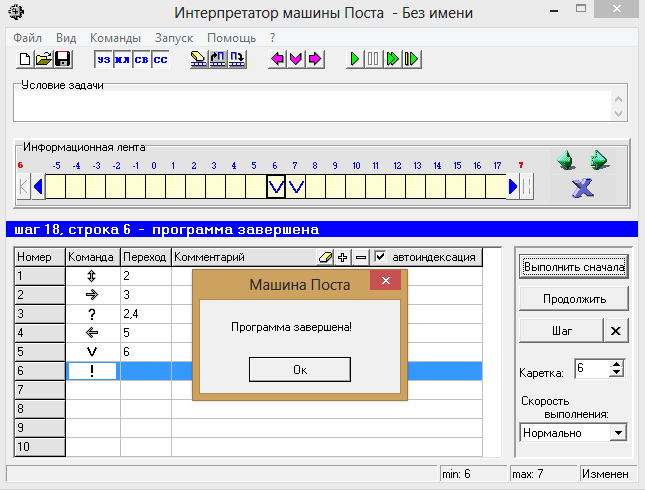This screenshot has height=490, width=645.
Task: Toggle mark in tape cell 10
Action: click(x=356, y=187)
